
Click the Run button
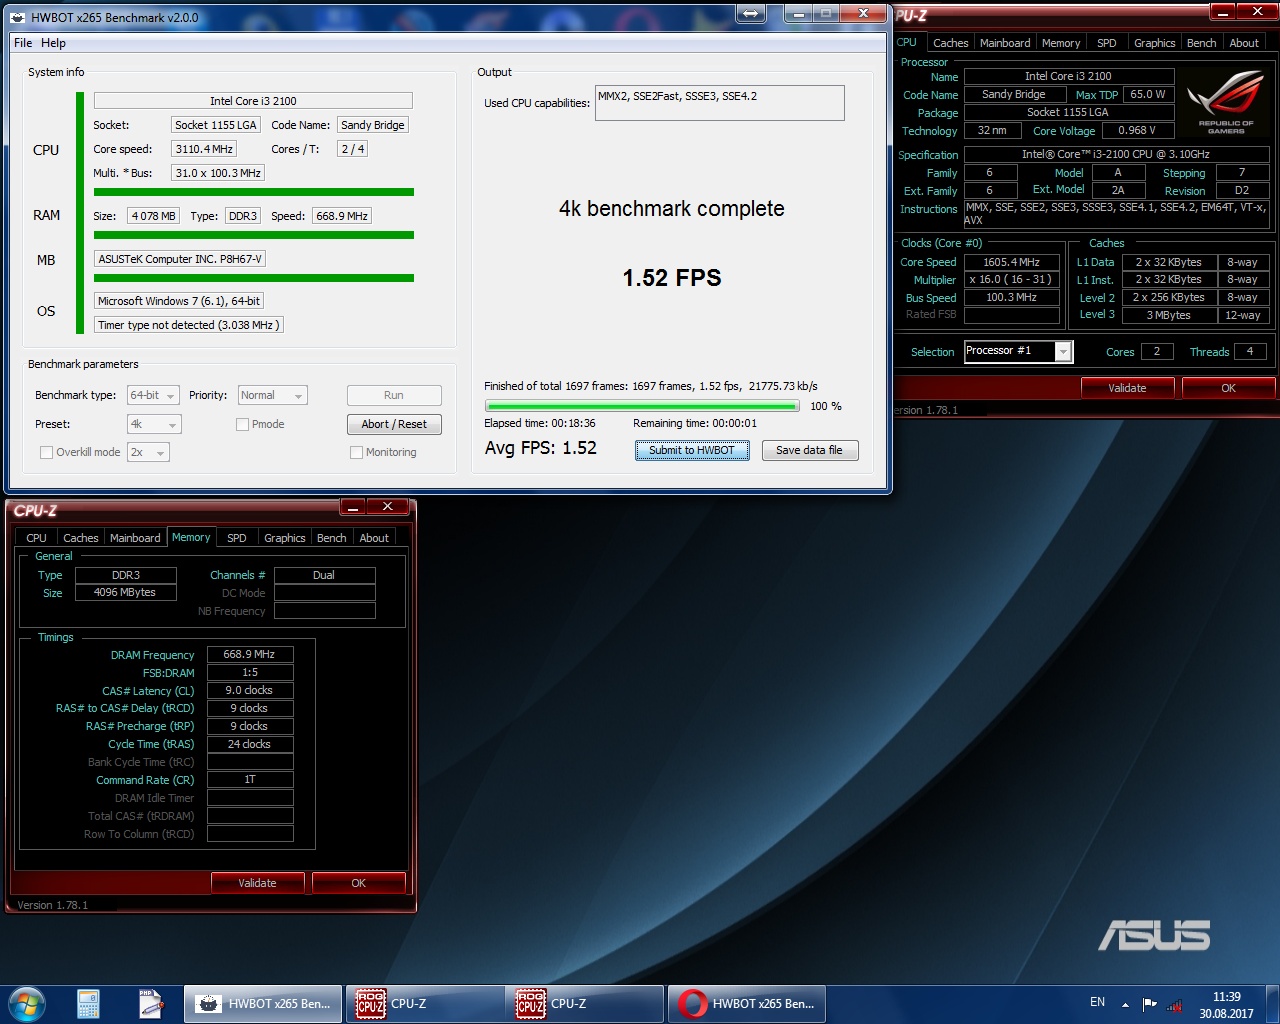394,395
